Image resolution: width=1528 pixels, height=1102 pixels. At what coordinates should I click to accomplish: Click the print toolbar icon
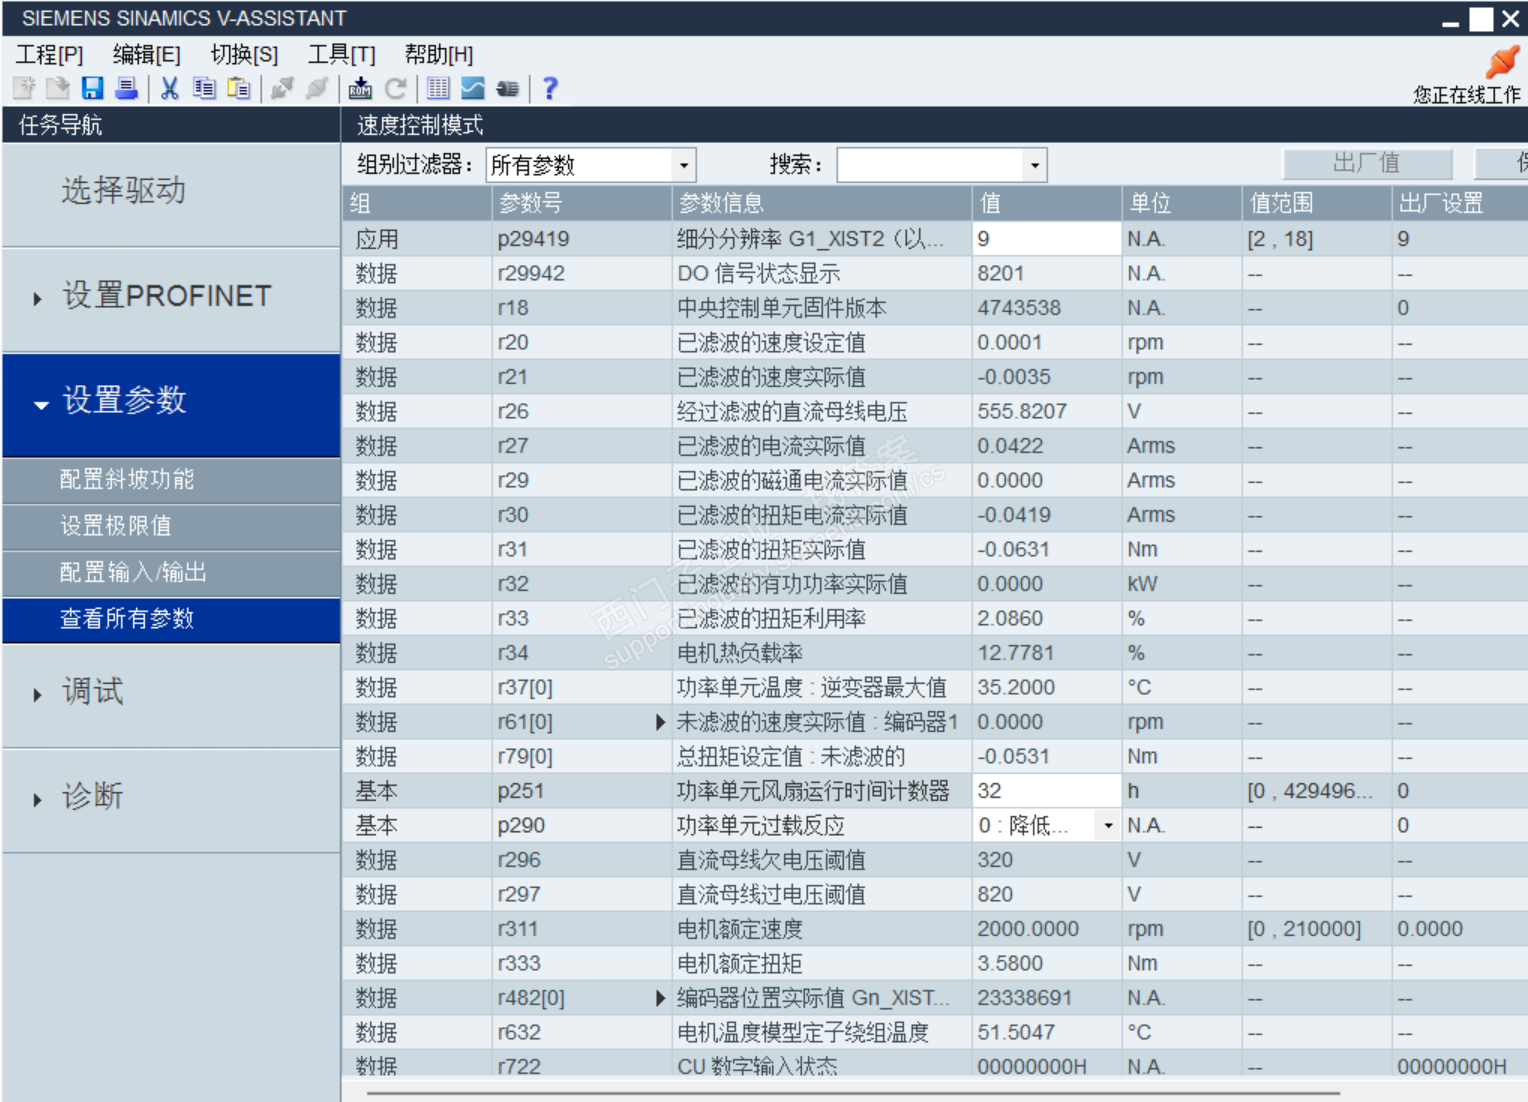(127, 88)
